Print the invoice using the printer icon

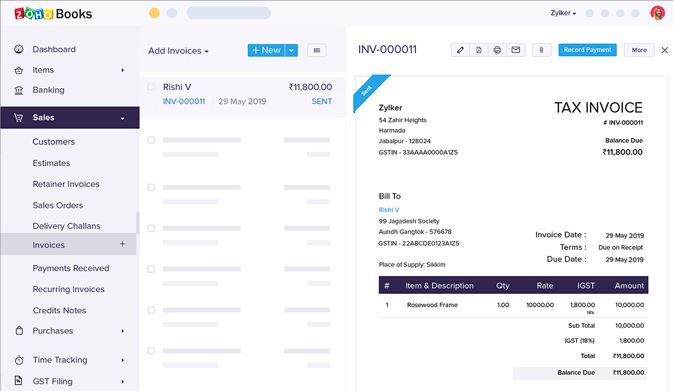[497, 50]
